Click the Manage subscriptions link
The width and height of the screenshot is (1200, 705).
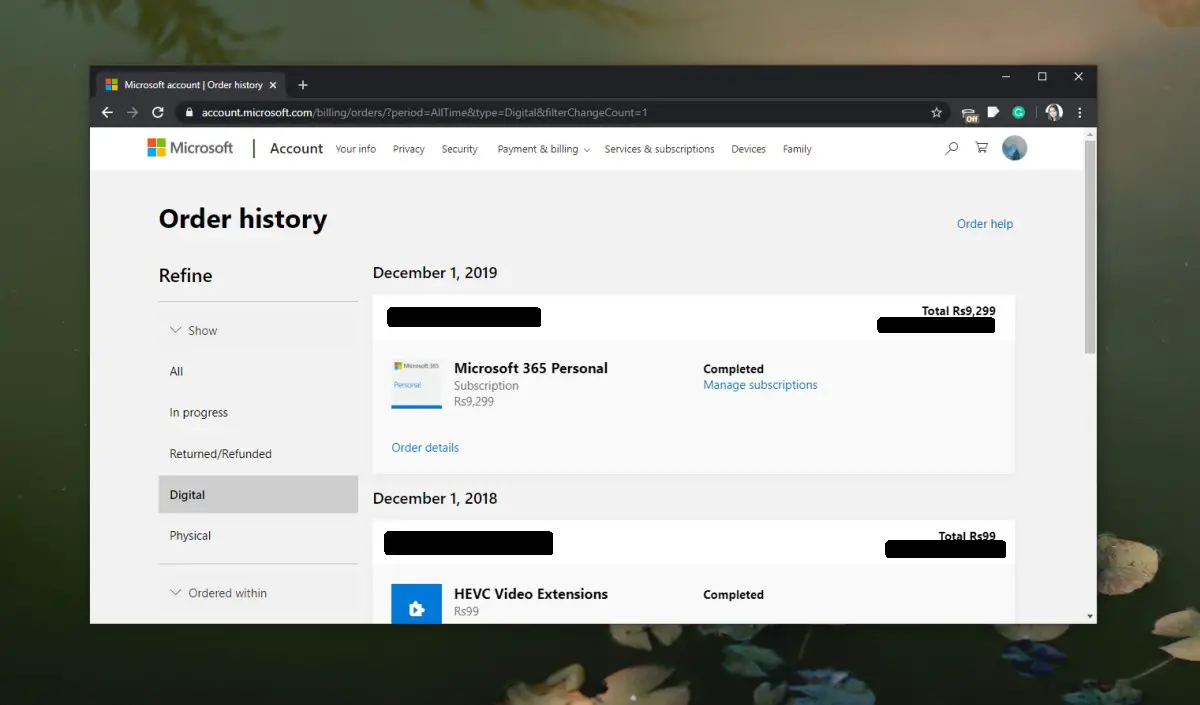point(760,385)
